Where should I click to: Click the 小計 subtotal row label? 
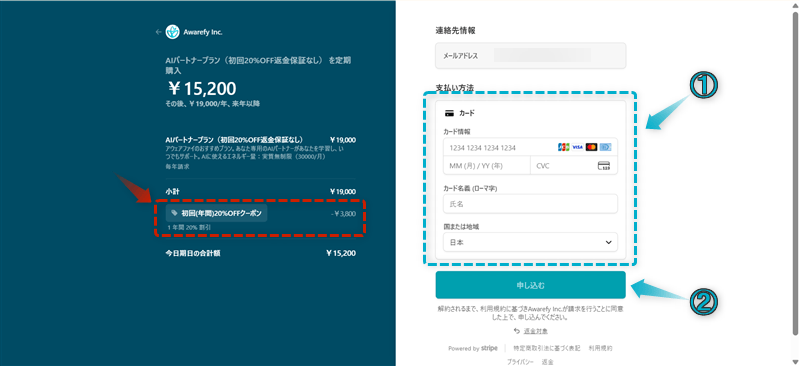click(x=172, y=191)
